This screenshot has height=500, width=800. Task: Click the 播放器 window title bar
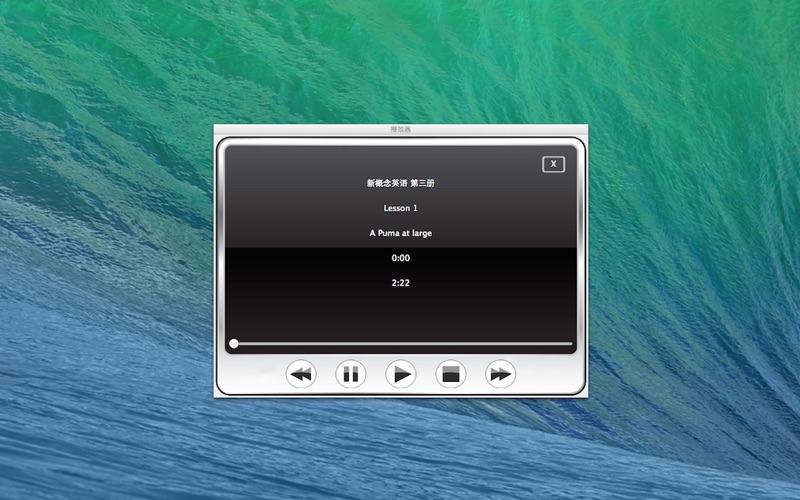[401, 129]
